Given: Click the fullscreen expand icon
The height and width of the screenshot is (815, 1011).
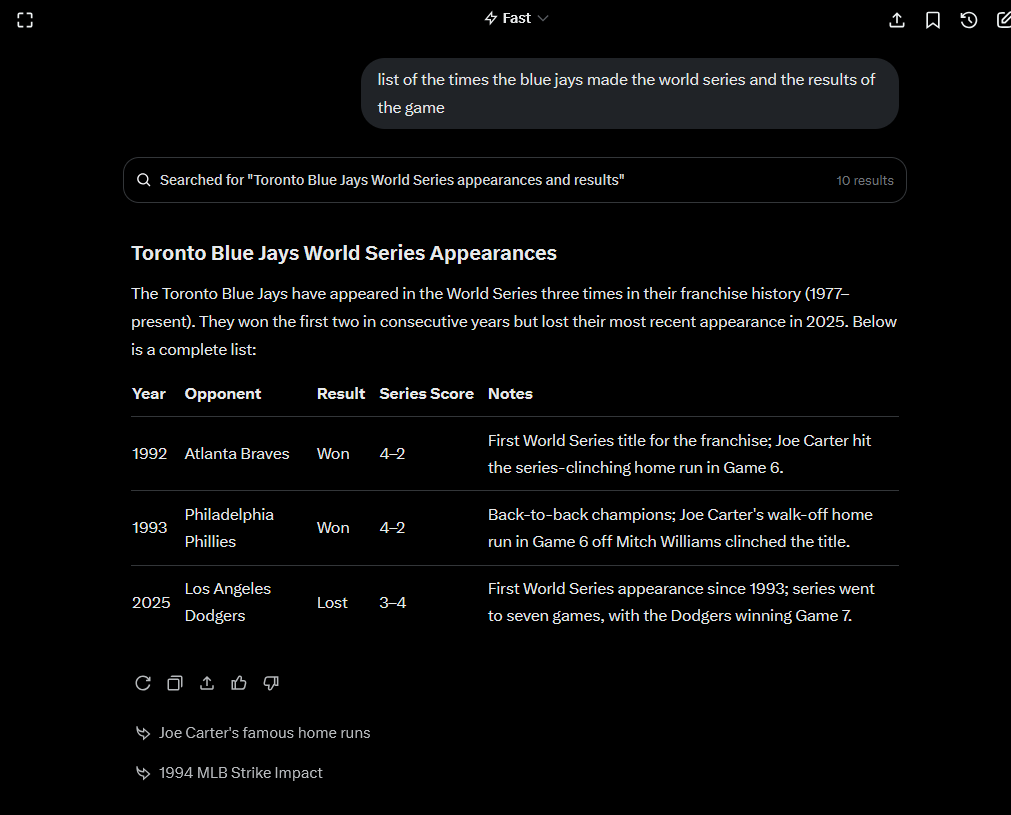Looking at the screenshot, I should pyautogui.click(x=25, y=20).
